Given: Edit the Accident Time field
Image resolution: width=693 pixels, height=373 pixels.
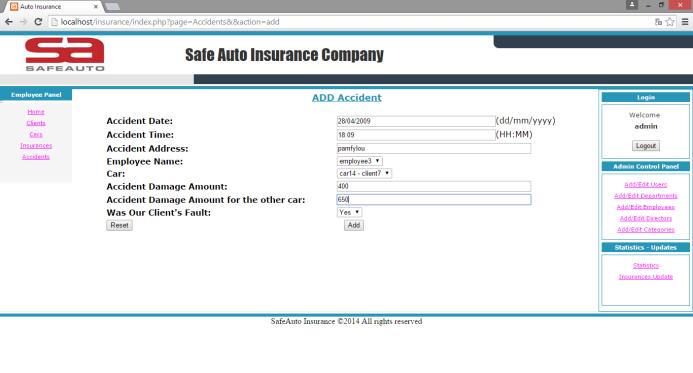Looking at the screenshot, I should (x=416, y=135).
